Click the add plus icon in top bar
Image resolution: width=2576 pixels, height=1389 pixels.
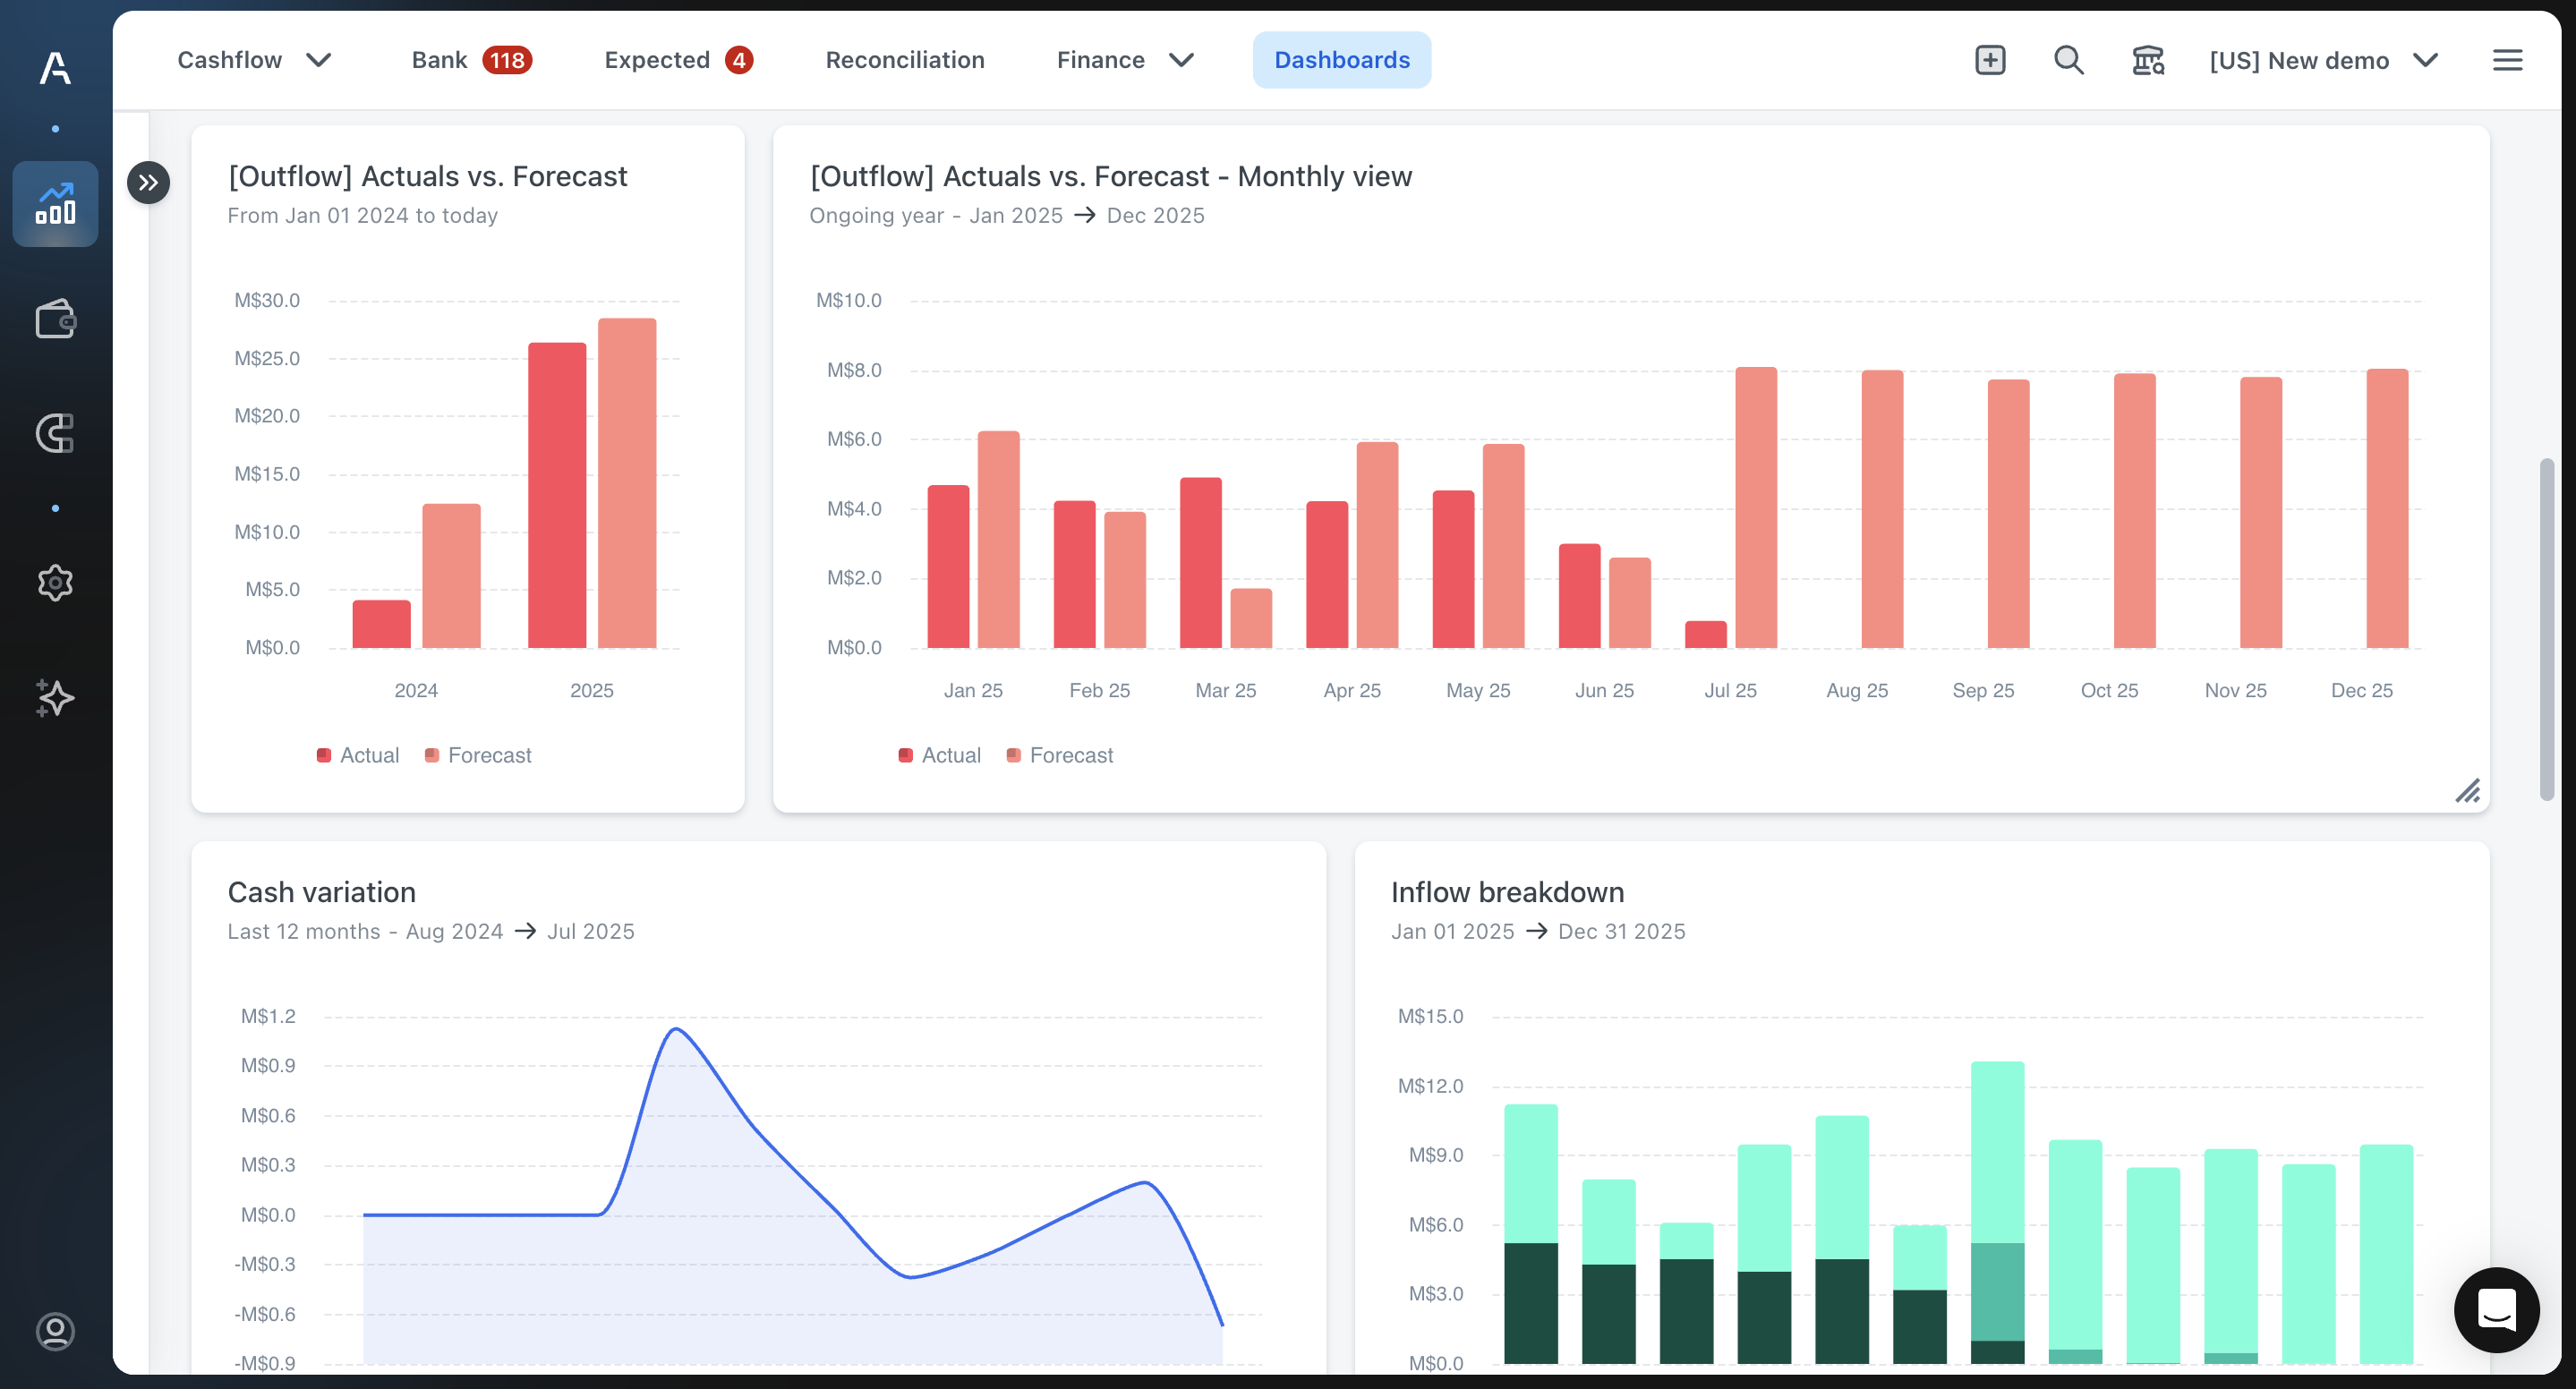pyautogui.click(x=1990, y=60)
